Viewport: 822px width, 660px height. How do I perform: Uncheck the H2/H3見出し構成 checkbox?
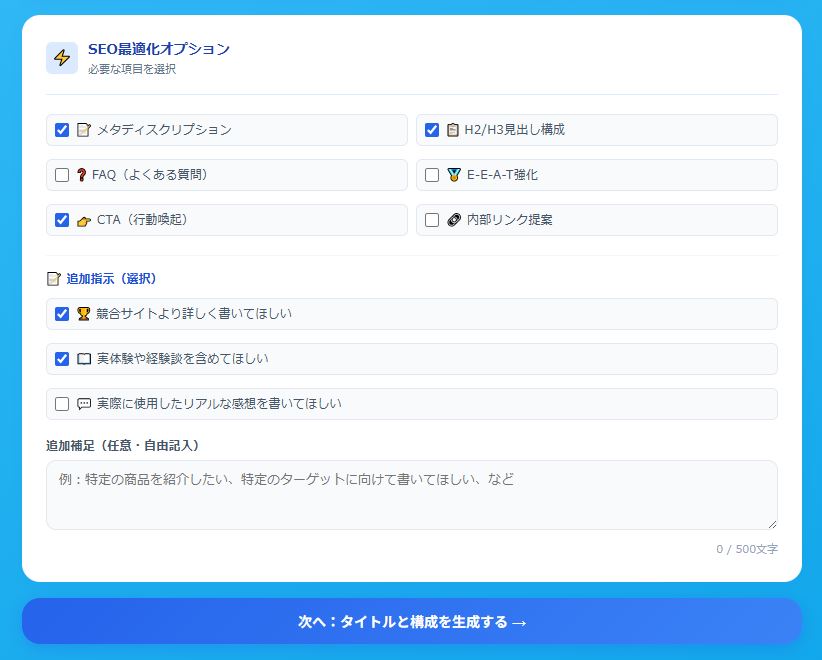pyautogui.click(x=432, y=130)
